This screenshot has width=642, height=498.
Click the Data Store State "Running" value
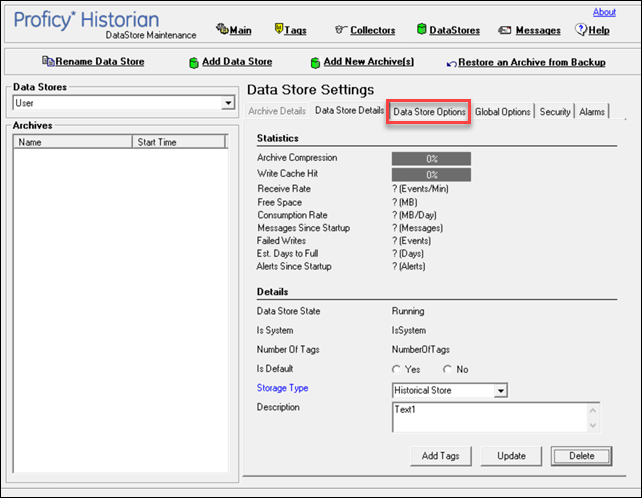(408, 311)
